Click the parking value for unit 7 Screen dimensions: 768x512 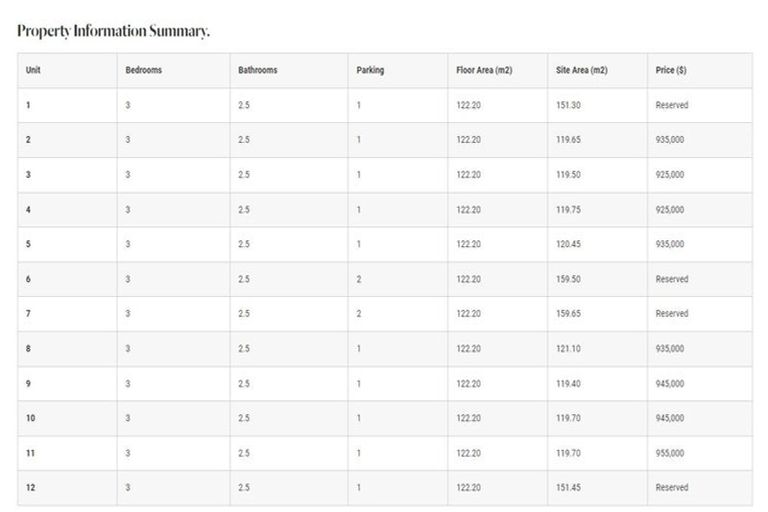tap(359, 314)
